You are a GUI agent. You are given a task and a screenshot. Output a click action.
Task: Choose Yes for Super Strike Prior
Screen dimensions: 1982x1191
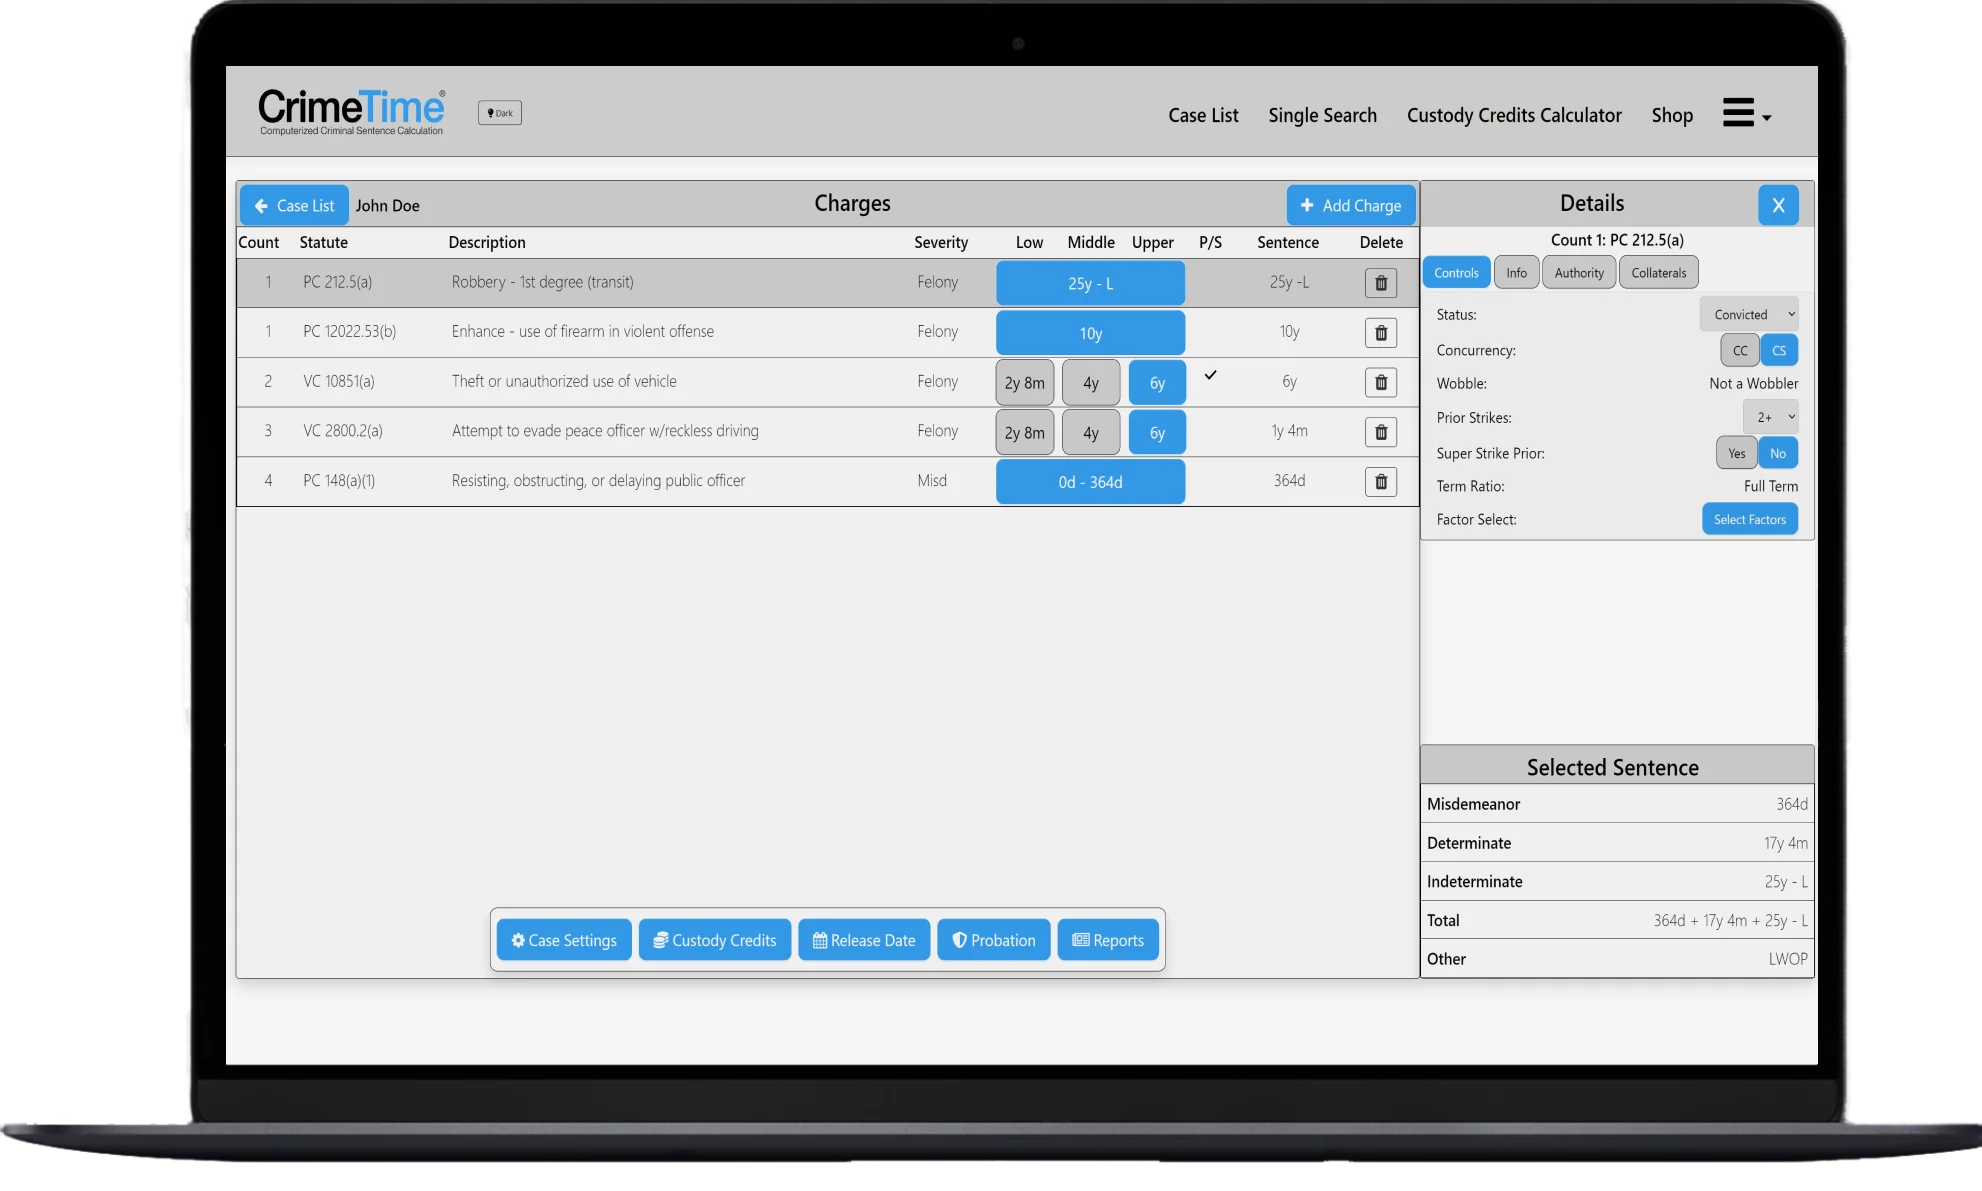(x=1736, y=454)
